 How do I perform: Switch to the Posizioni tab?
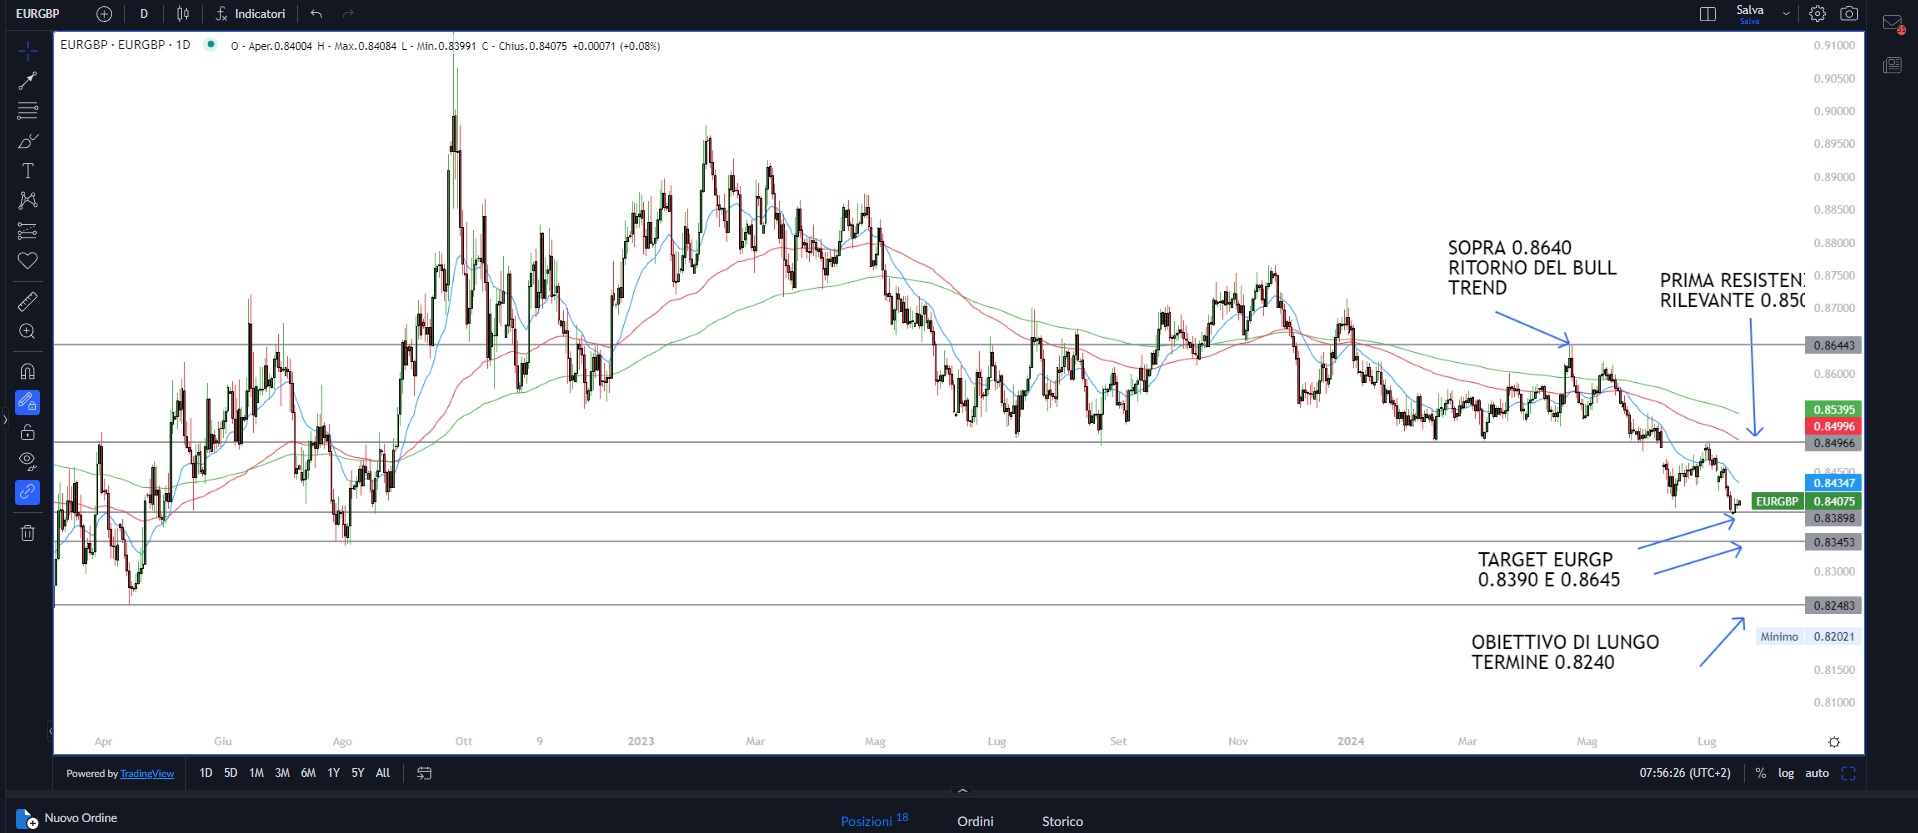coord(874,820)
